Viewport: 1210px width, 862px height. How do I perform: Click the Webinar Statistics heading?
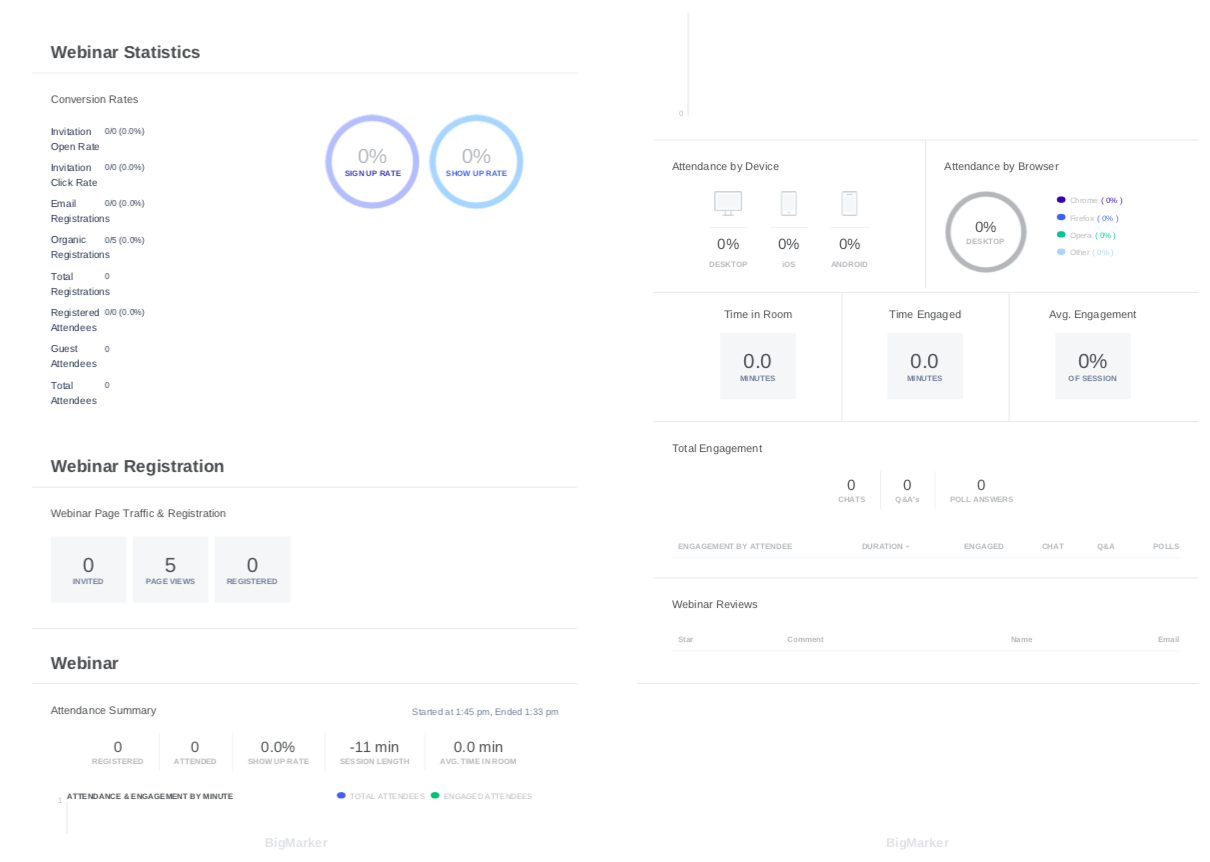(126, 53)
